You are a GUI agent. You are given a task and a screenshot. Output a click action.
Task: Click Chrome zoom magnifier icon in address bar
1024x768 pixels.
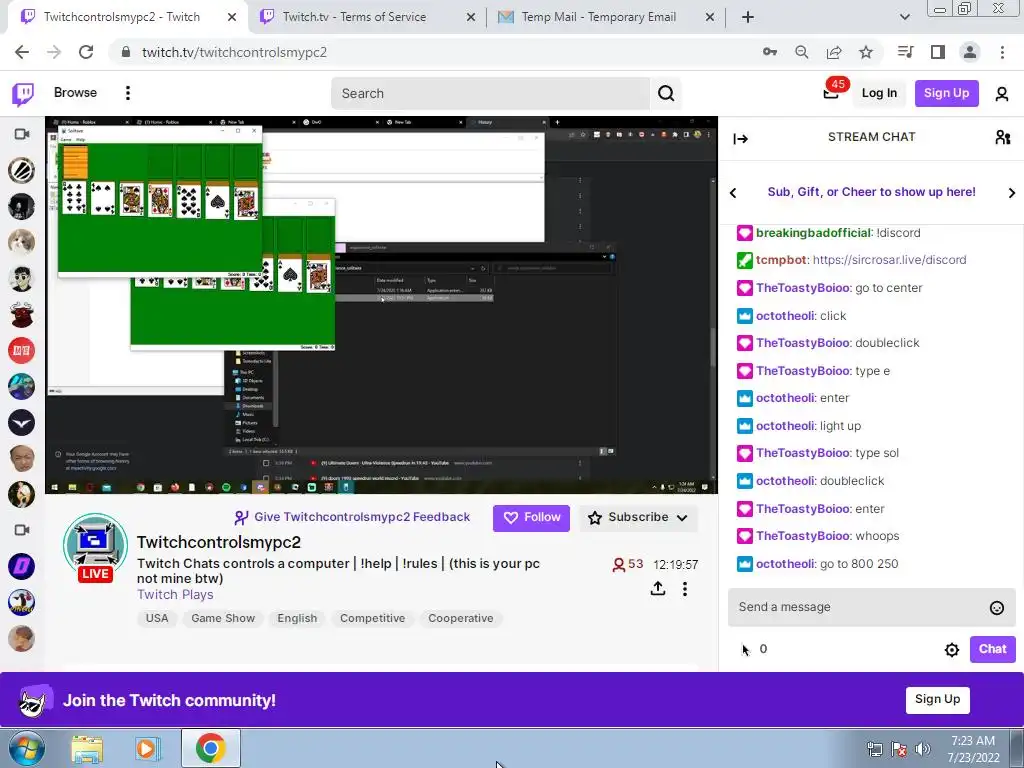tap(802, 52)
